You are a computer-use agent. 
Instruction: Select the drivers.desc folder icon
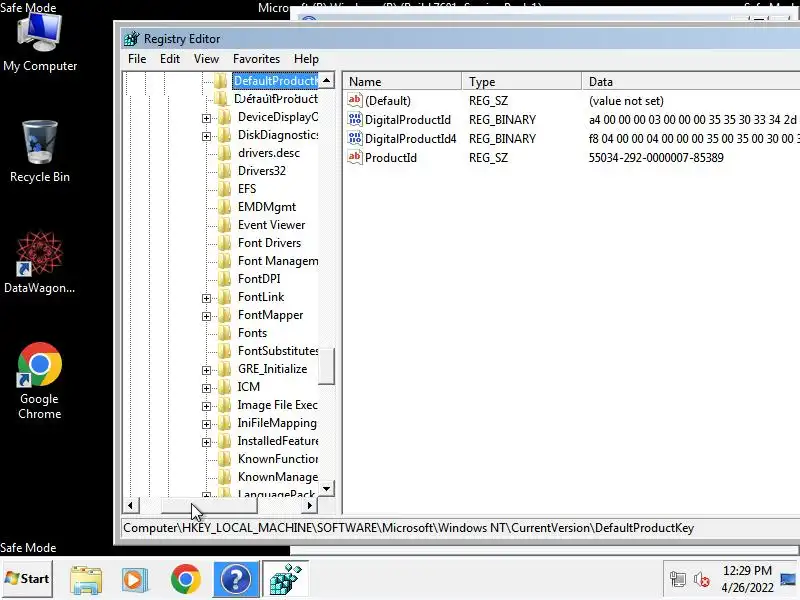point(224,153)
